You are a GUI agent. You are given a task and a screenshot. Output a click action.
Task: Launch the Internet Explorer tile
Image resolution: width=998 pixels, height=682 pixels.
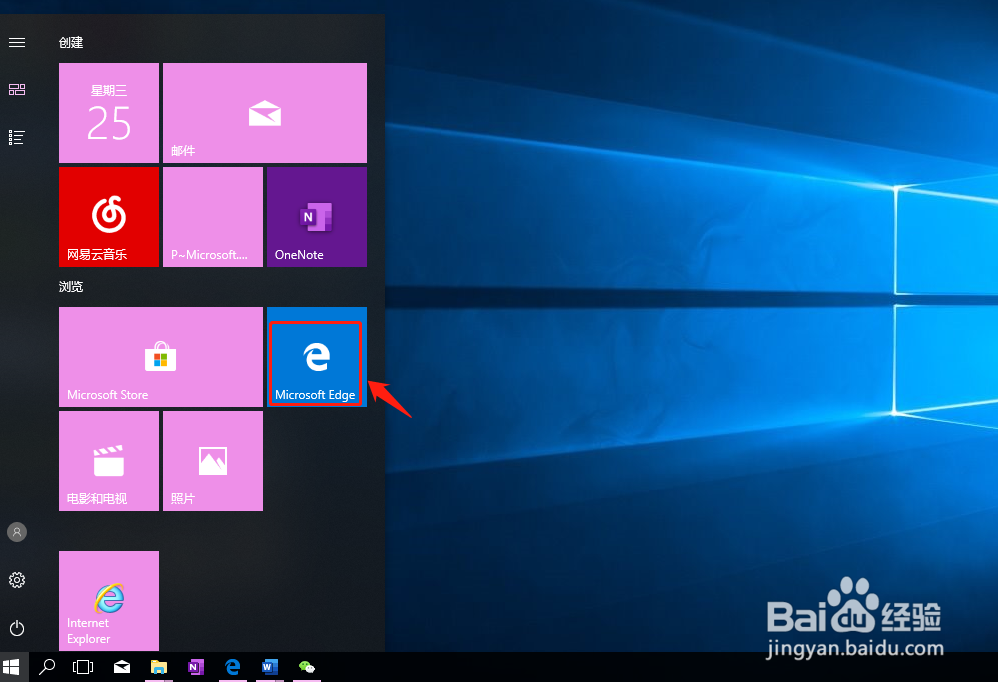pos(109,601)
